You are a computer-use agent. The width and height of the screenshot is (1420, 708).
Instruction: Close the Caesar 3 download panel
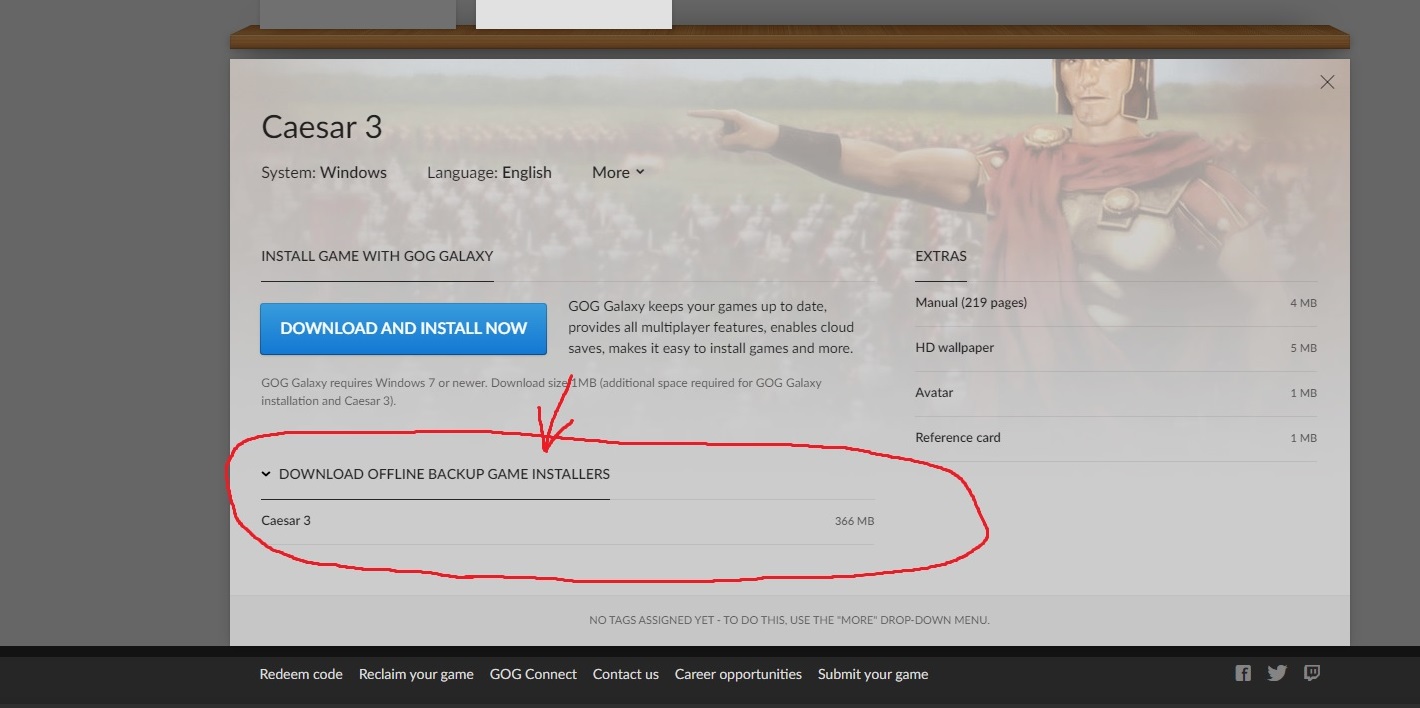click(x=1327, y=82)
